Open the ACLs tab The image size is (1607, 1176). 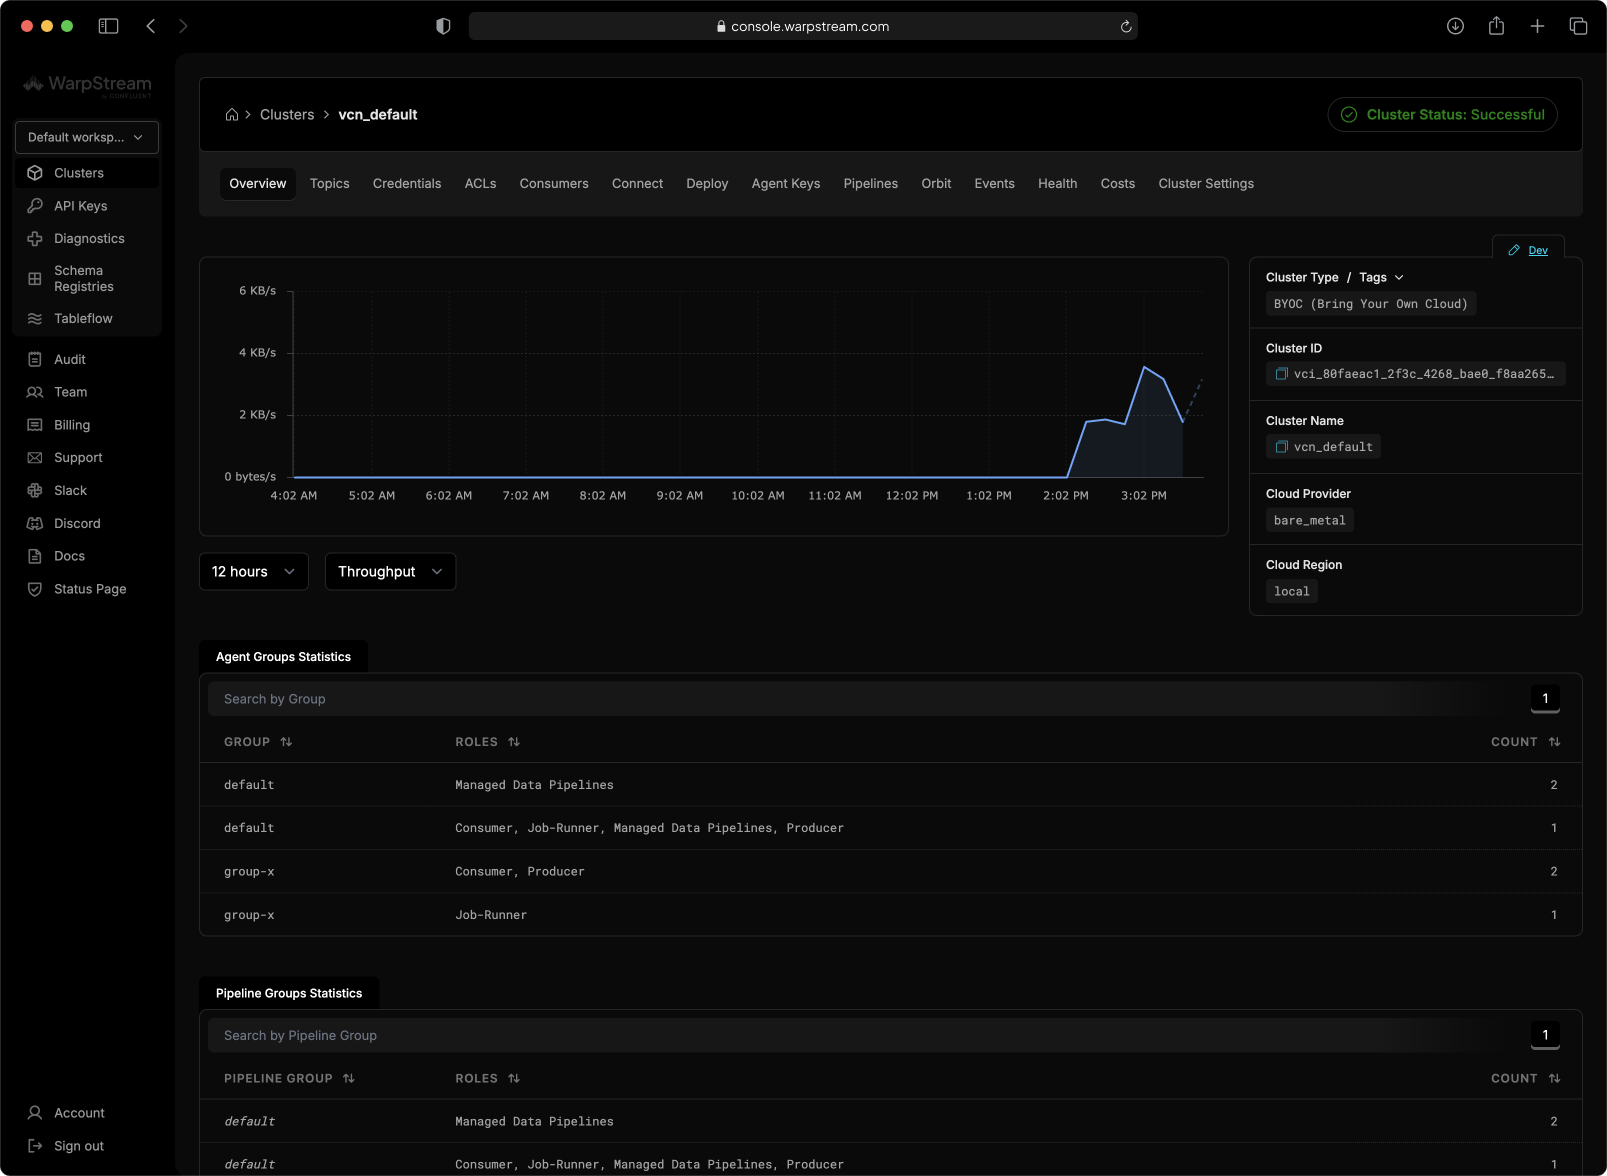click(x=480, y=184)
